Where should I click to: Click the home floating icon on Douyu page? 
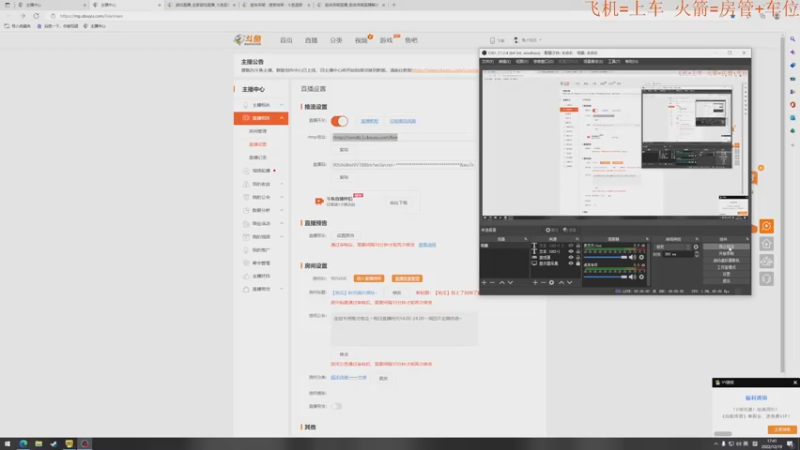click(766, 244)
